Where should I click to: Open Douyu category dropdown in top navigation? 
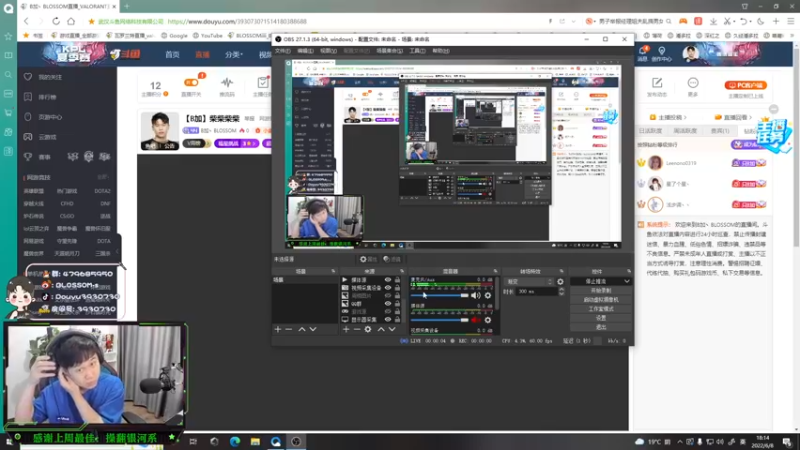tap(234, 54)
